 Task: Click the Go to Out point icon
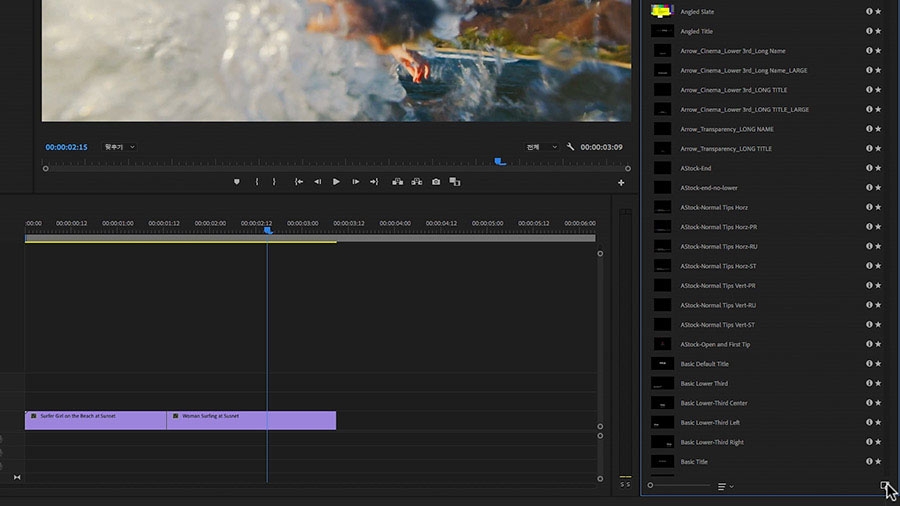pyautogui.click(x=374, y=182)
